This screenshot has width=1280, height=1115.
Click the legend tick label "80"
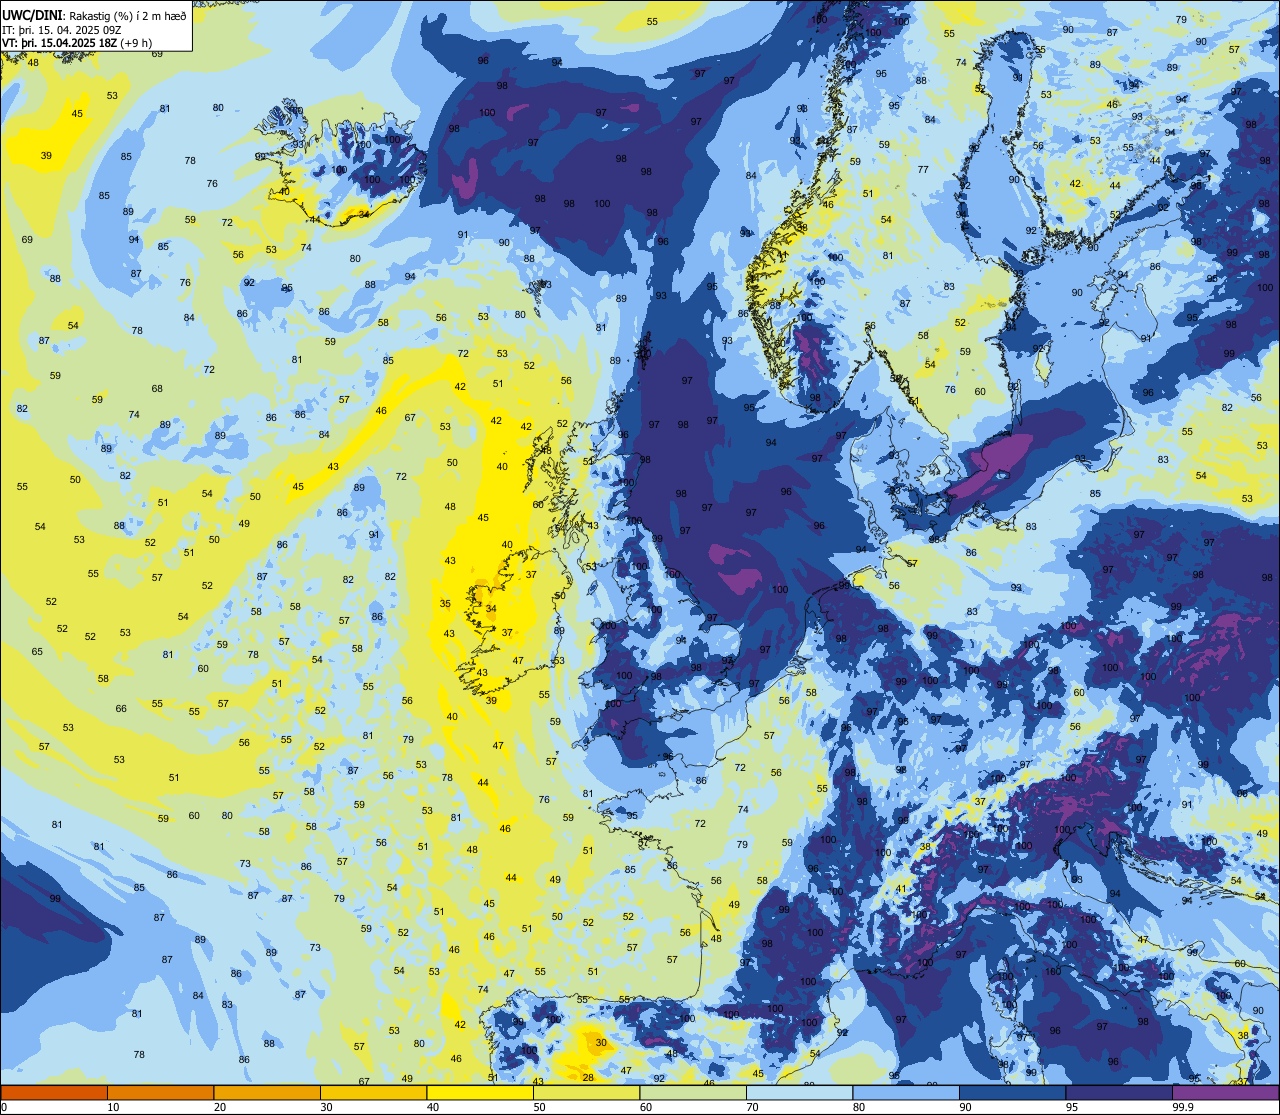pyautogui.click(x=858, y=1107)
